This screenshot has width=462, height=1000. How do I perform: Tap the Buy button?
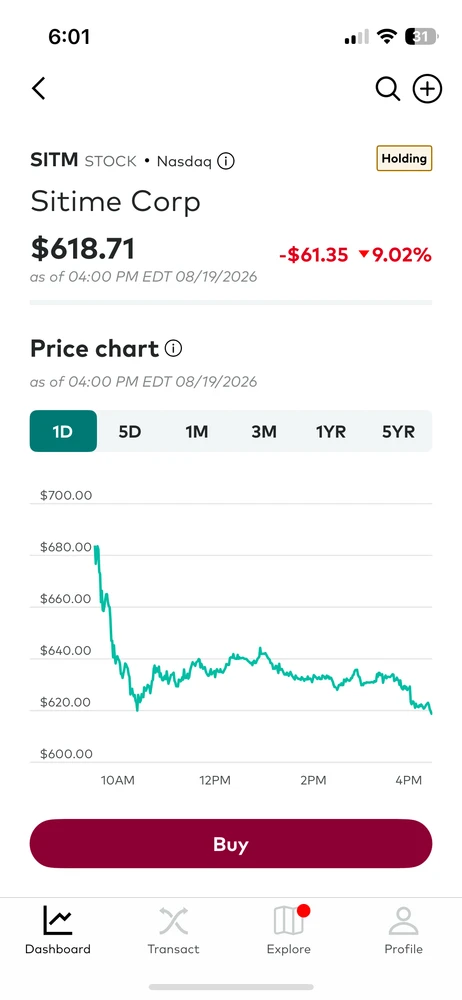pyautogui.click(x=231, y=844)
